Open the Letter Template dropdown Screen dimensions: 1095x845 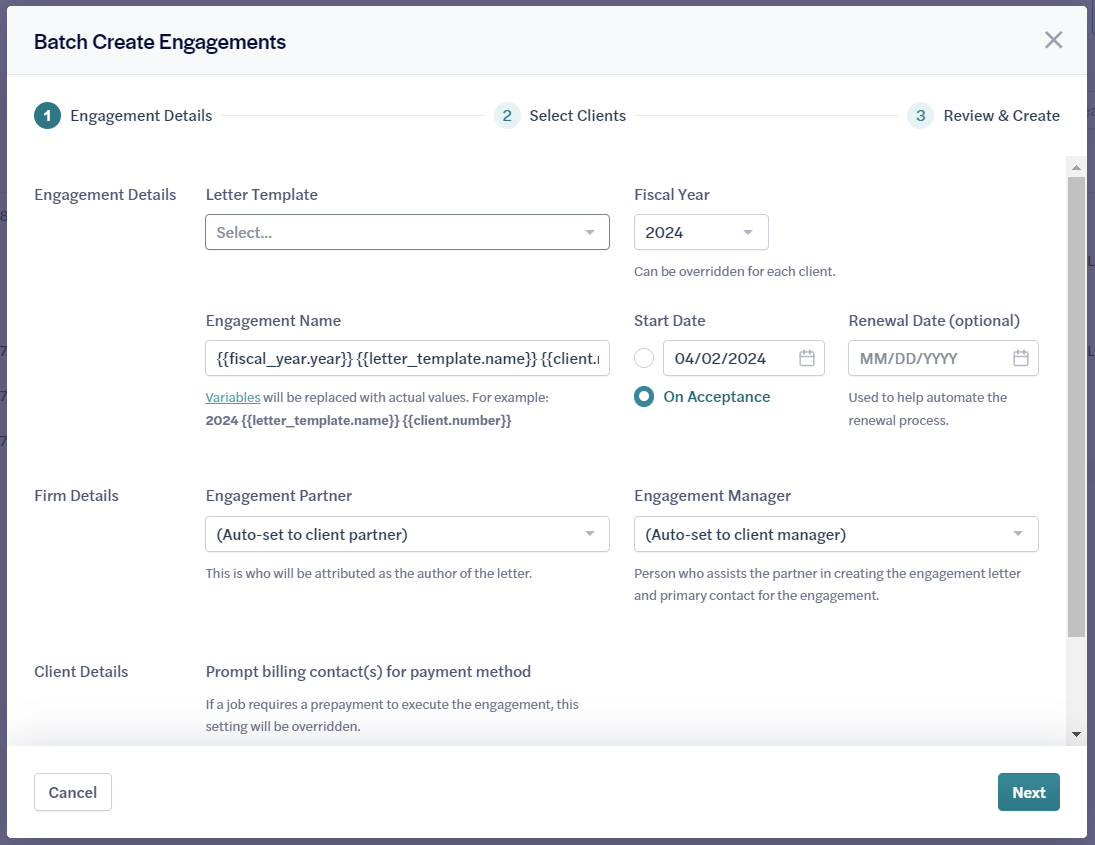[407, 233]
